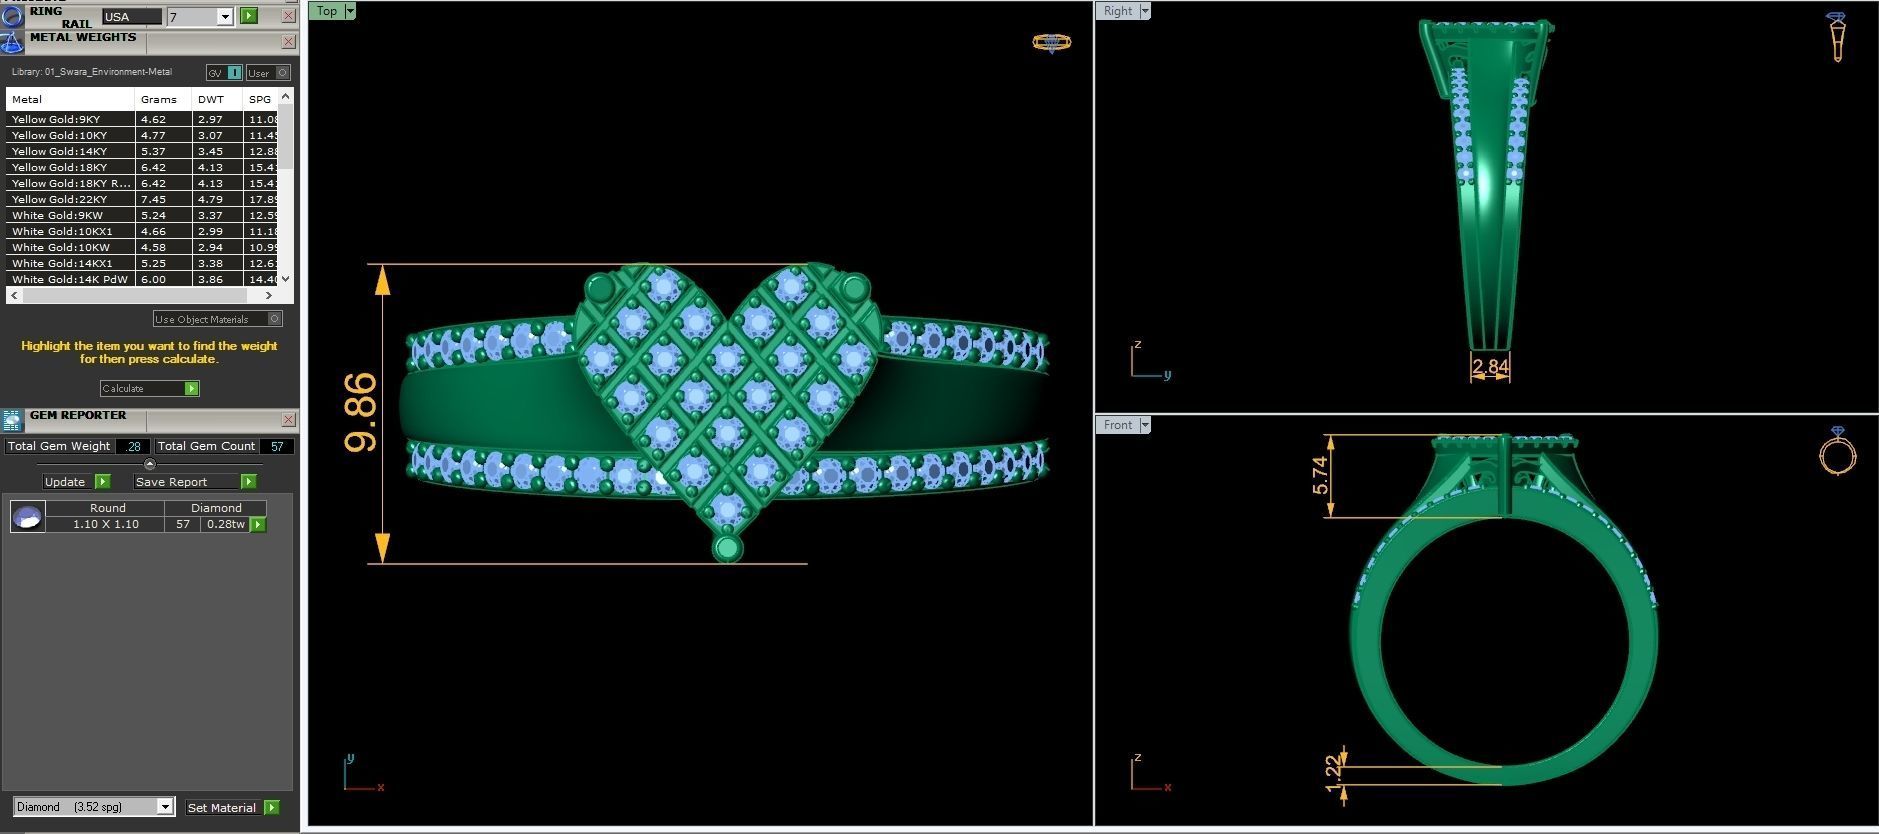Image resolution: width=1879 pixels, height=834 pixels.
Task: Close the Metal Weights panel
Action: pos(288,42)
